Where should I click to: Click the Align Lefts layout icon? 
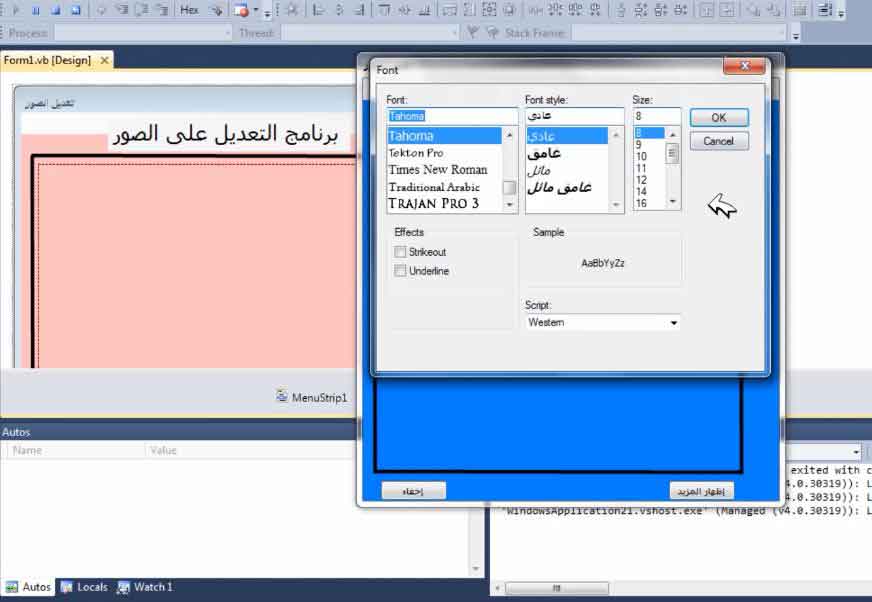click(x=318, y=10)
